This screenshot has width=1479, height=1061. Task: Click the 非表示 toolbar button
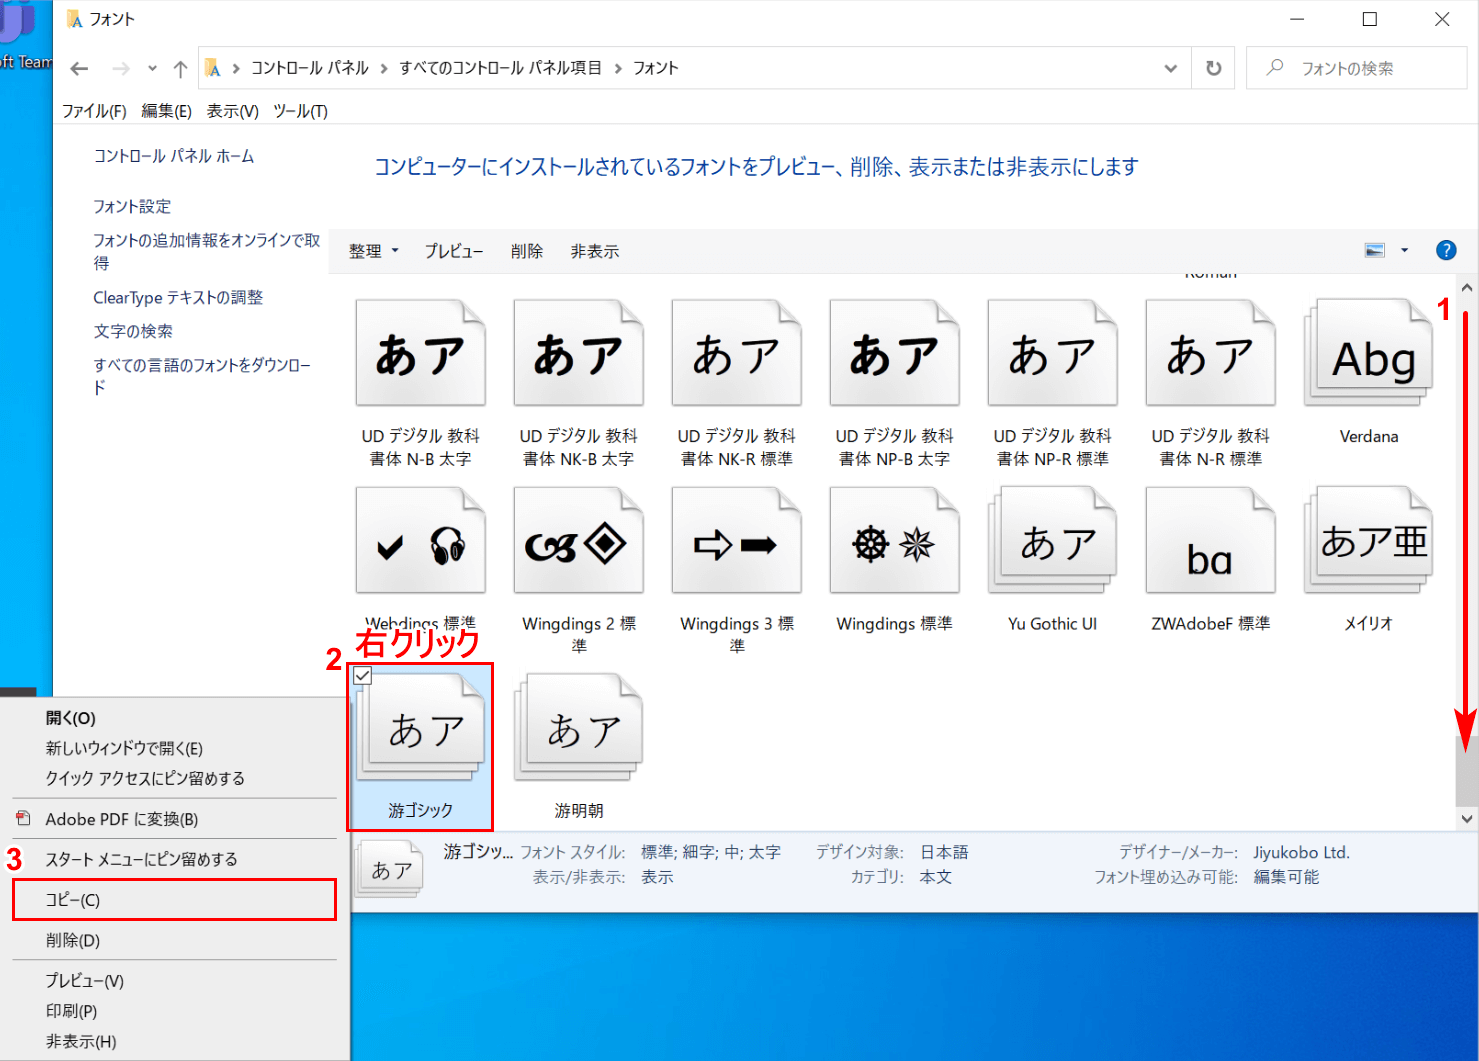point(595,251)
